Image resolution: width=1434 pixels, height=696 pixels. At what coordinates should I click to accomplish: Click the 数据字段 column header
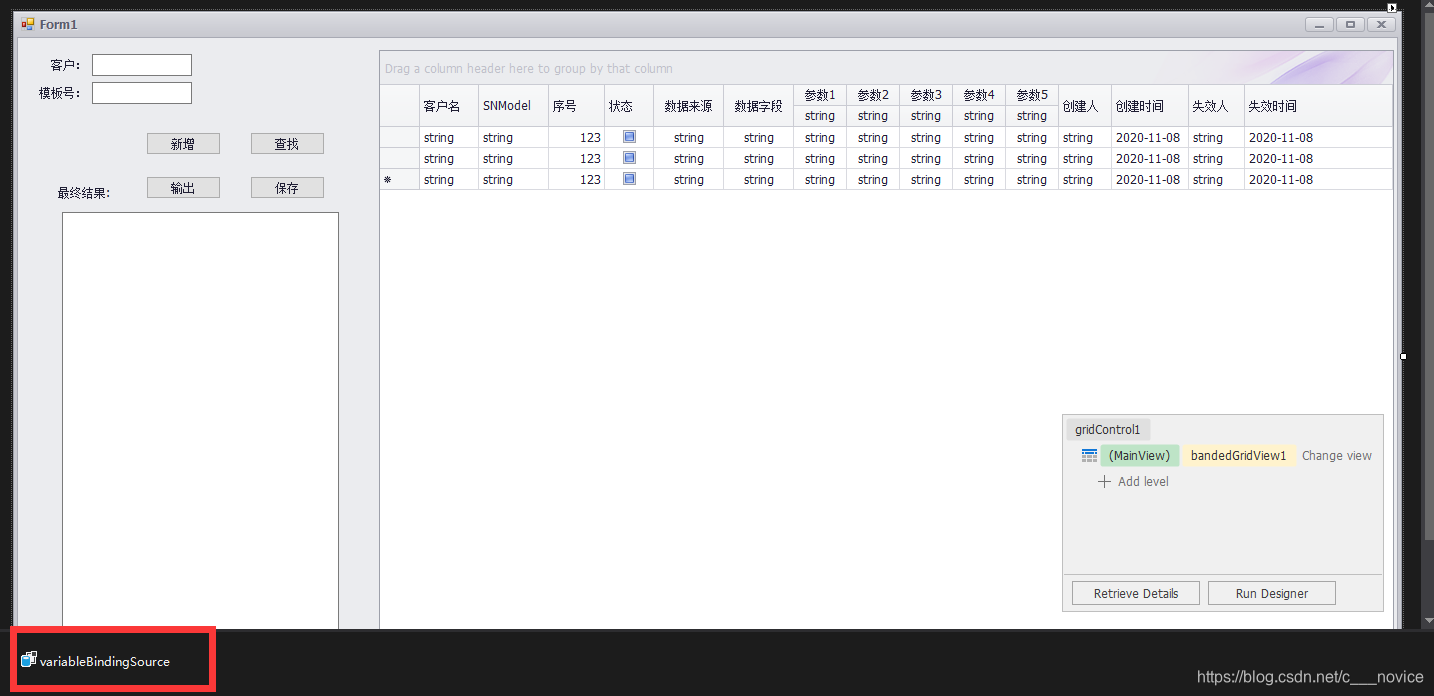click(x=759, y=106)
